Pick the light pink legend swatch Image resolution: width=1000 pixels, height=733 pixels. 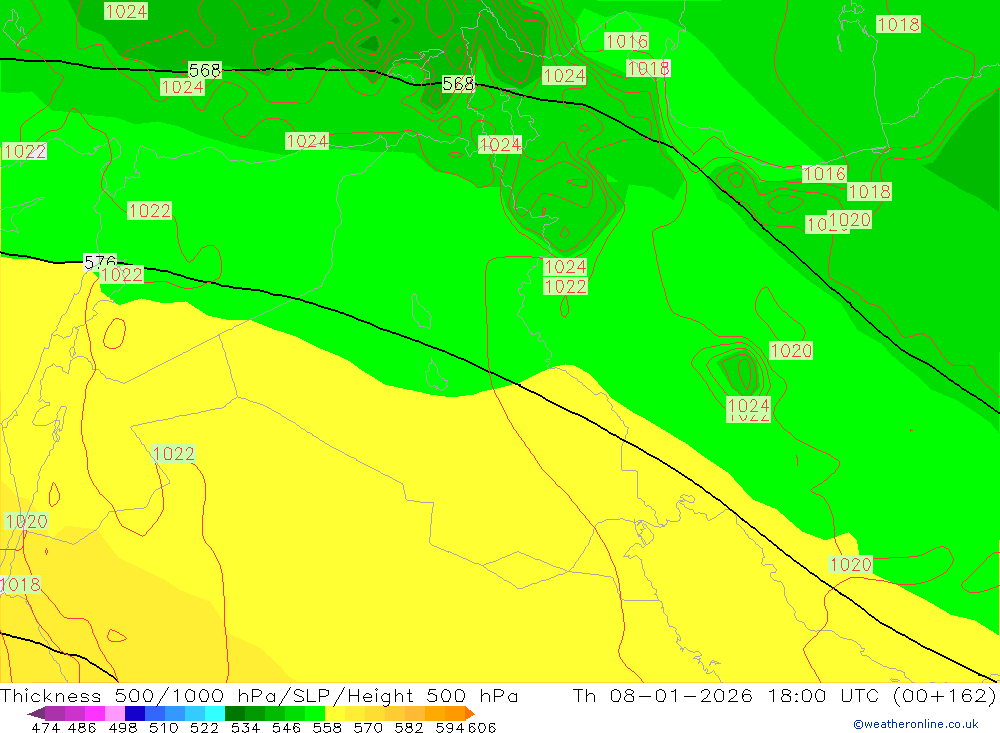coord(115,713)
